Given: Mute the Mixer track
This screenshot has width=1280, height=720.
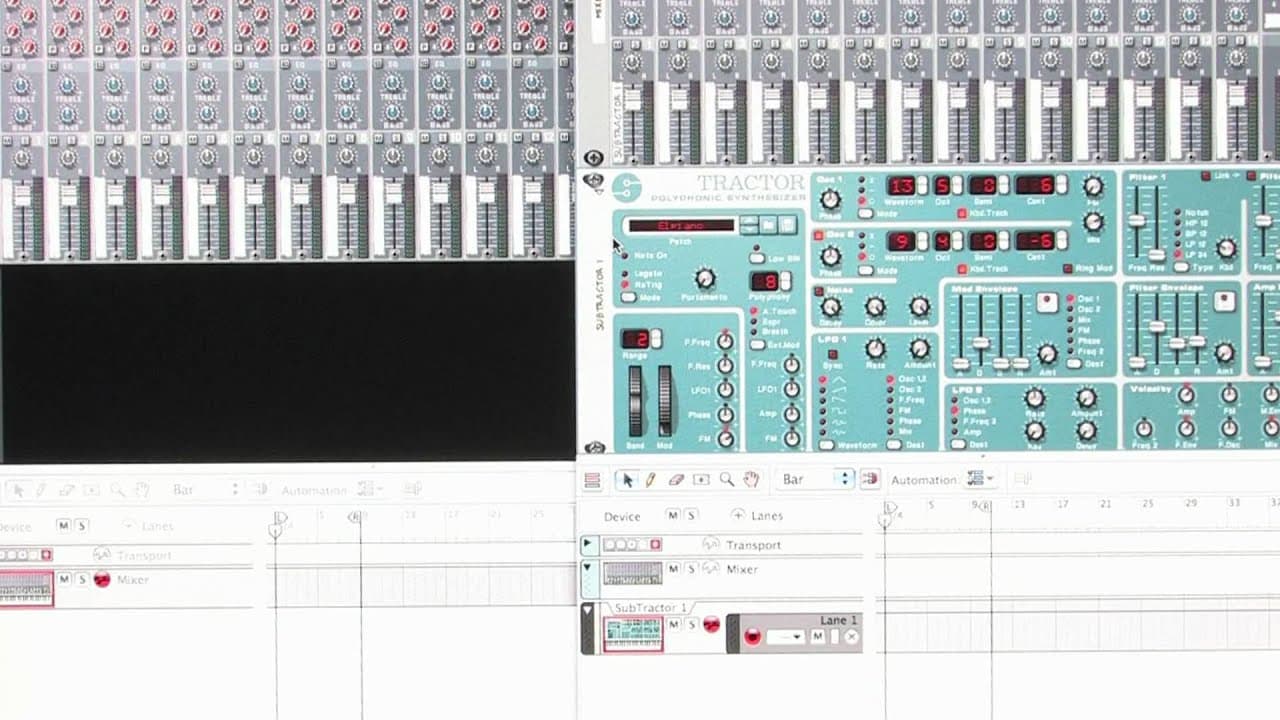Looking at the screenshot, I should 673,568.
